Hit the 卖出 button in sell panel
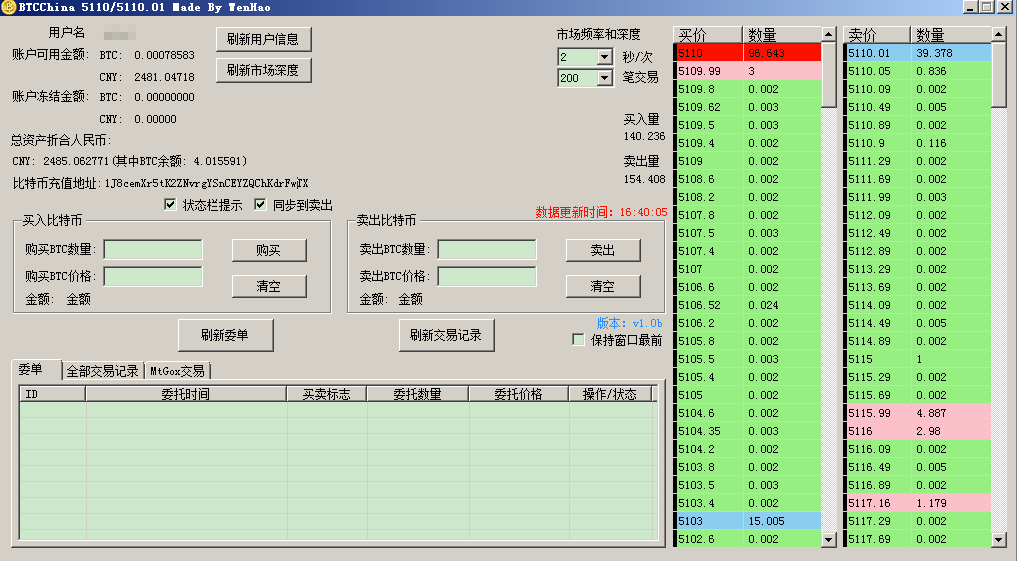The height and width of the screenshot is (561, 1017). click(602, 250)
